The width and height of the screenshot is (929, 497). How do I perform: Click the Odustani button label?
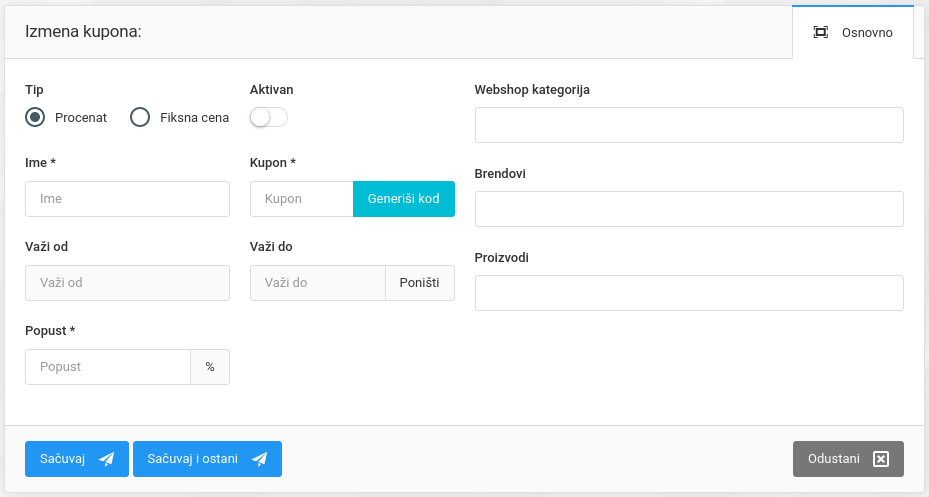pyautogui.click(x=834, y=459)
